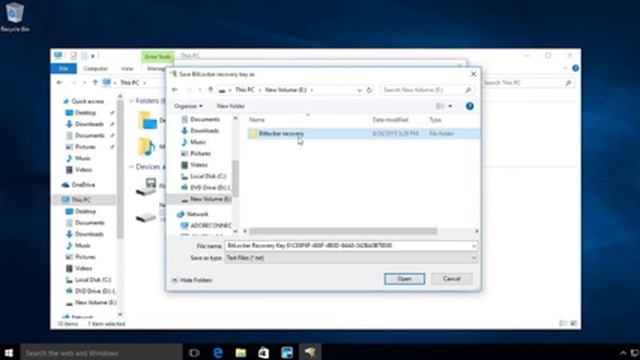Open the view options dropdown arrow in dialog
Viewport: 640px width, 360px height.
(450, 106)
